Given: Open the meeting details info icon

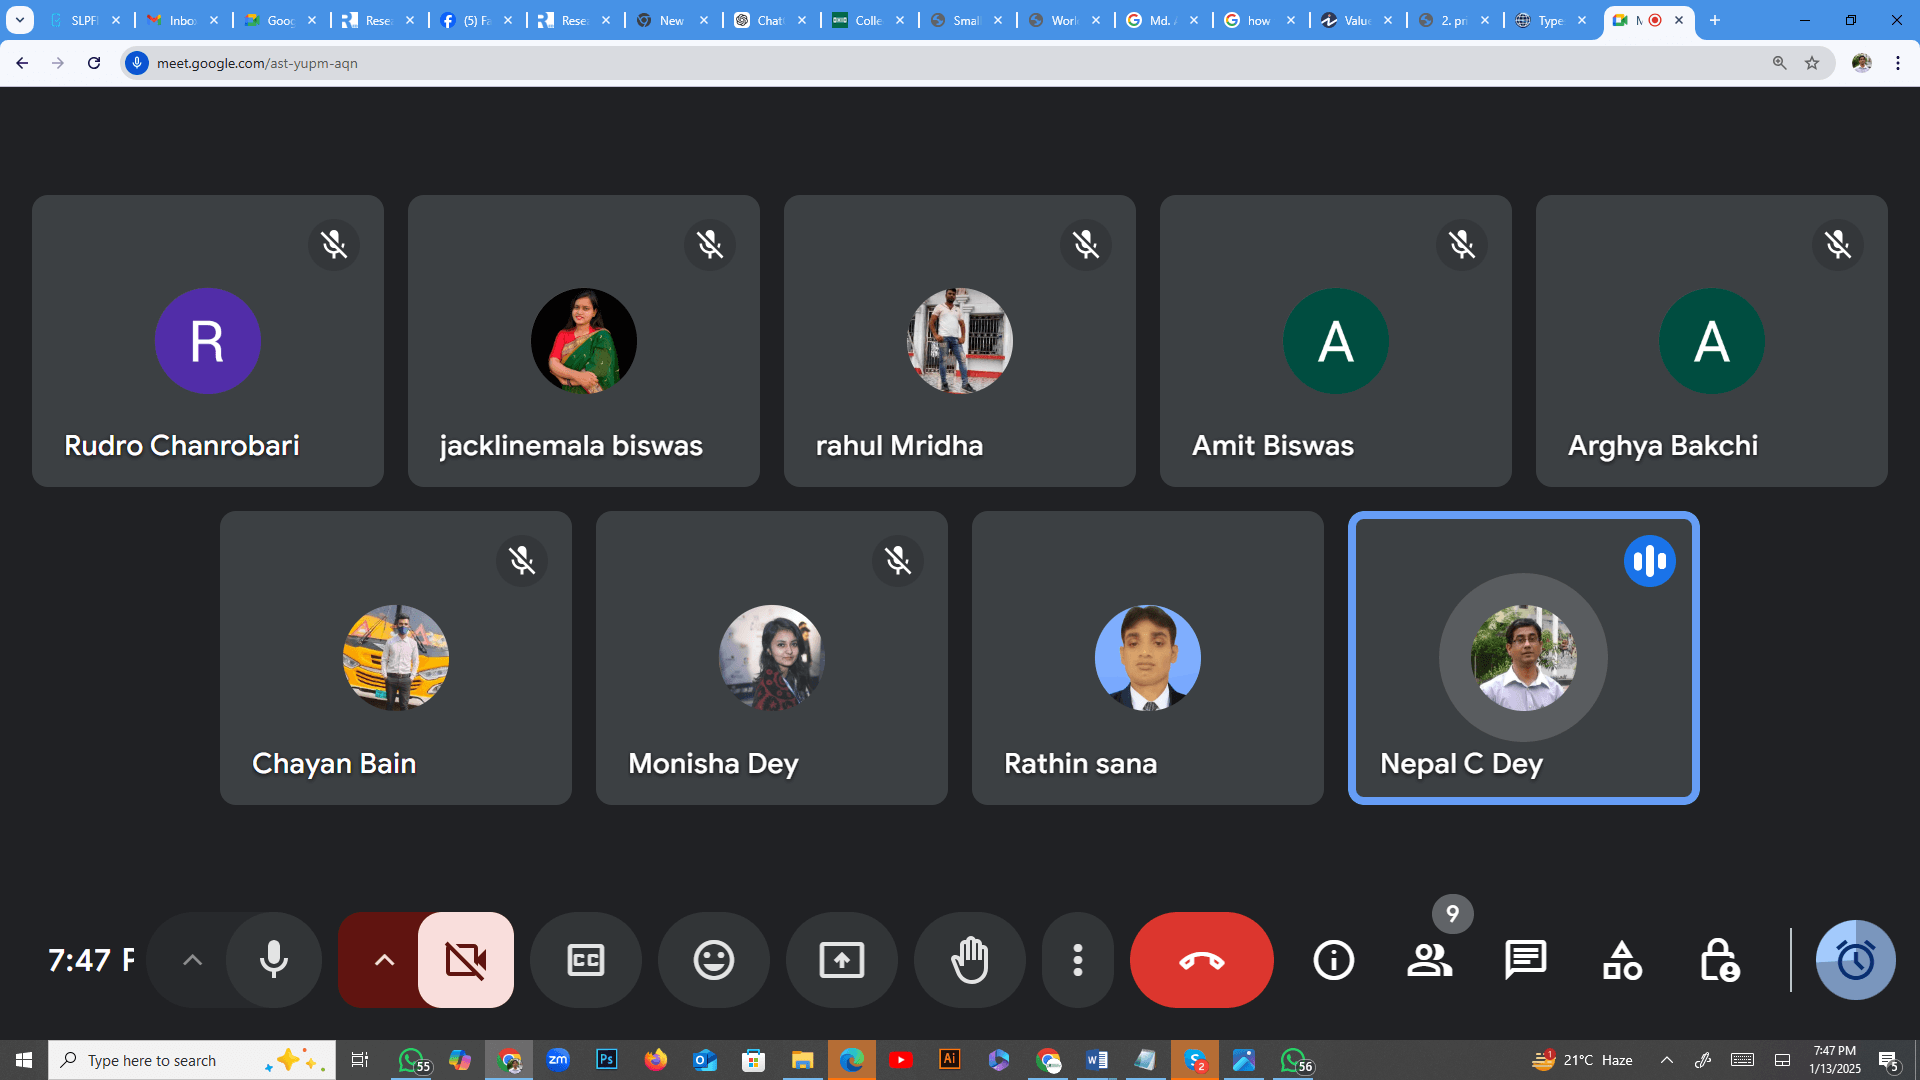Looking at the screenshot, I should point(1333,960).
